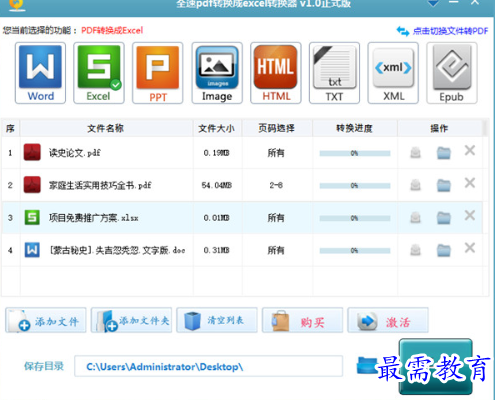
Task: Open output folder for 项目免费推广方案.xlsx
Action: coord(444,218)
